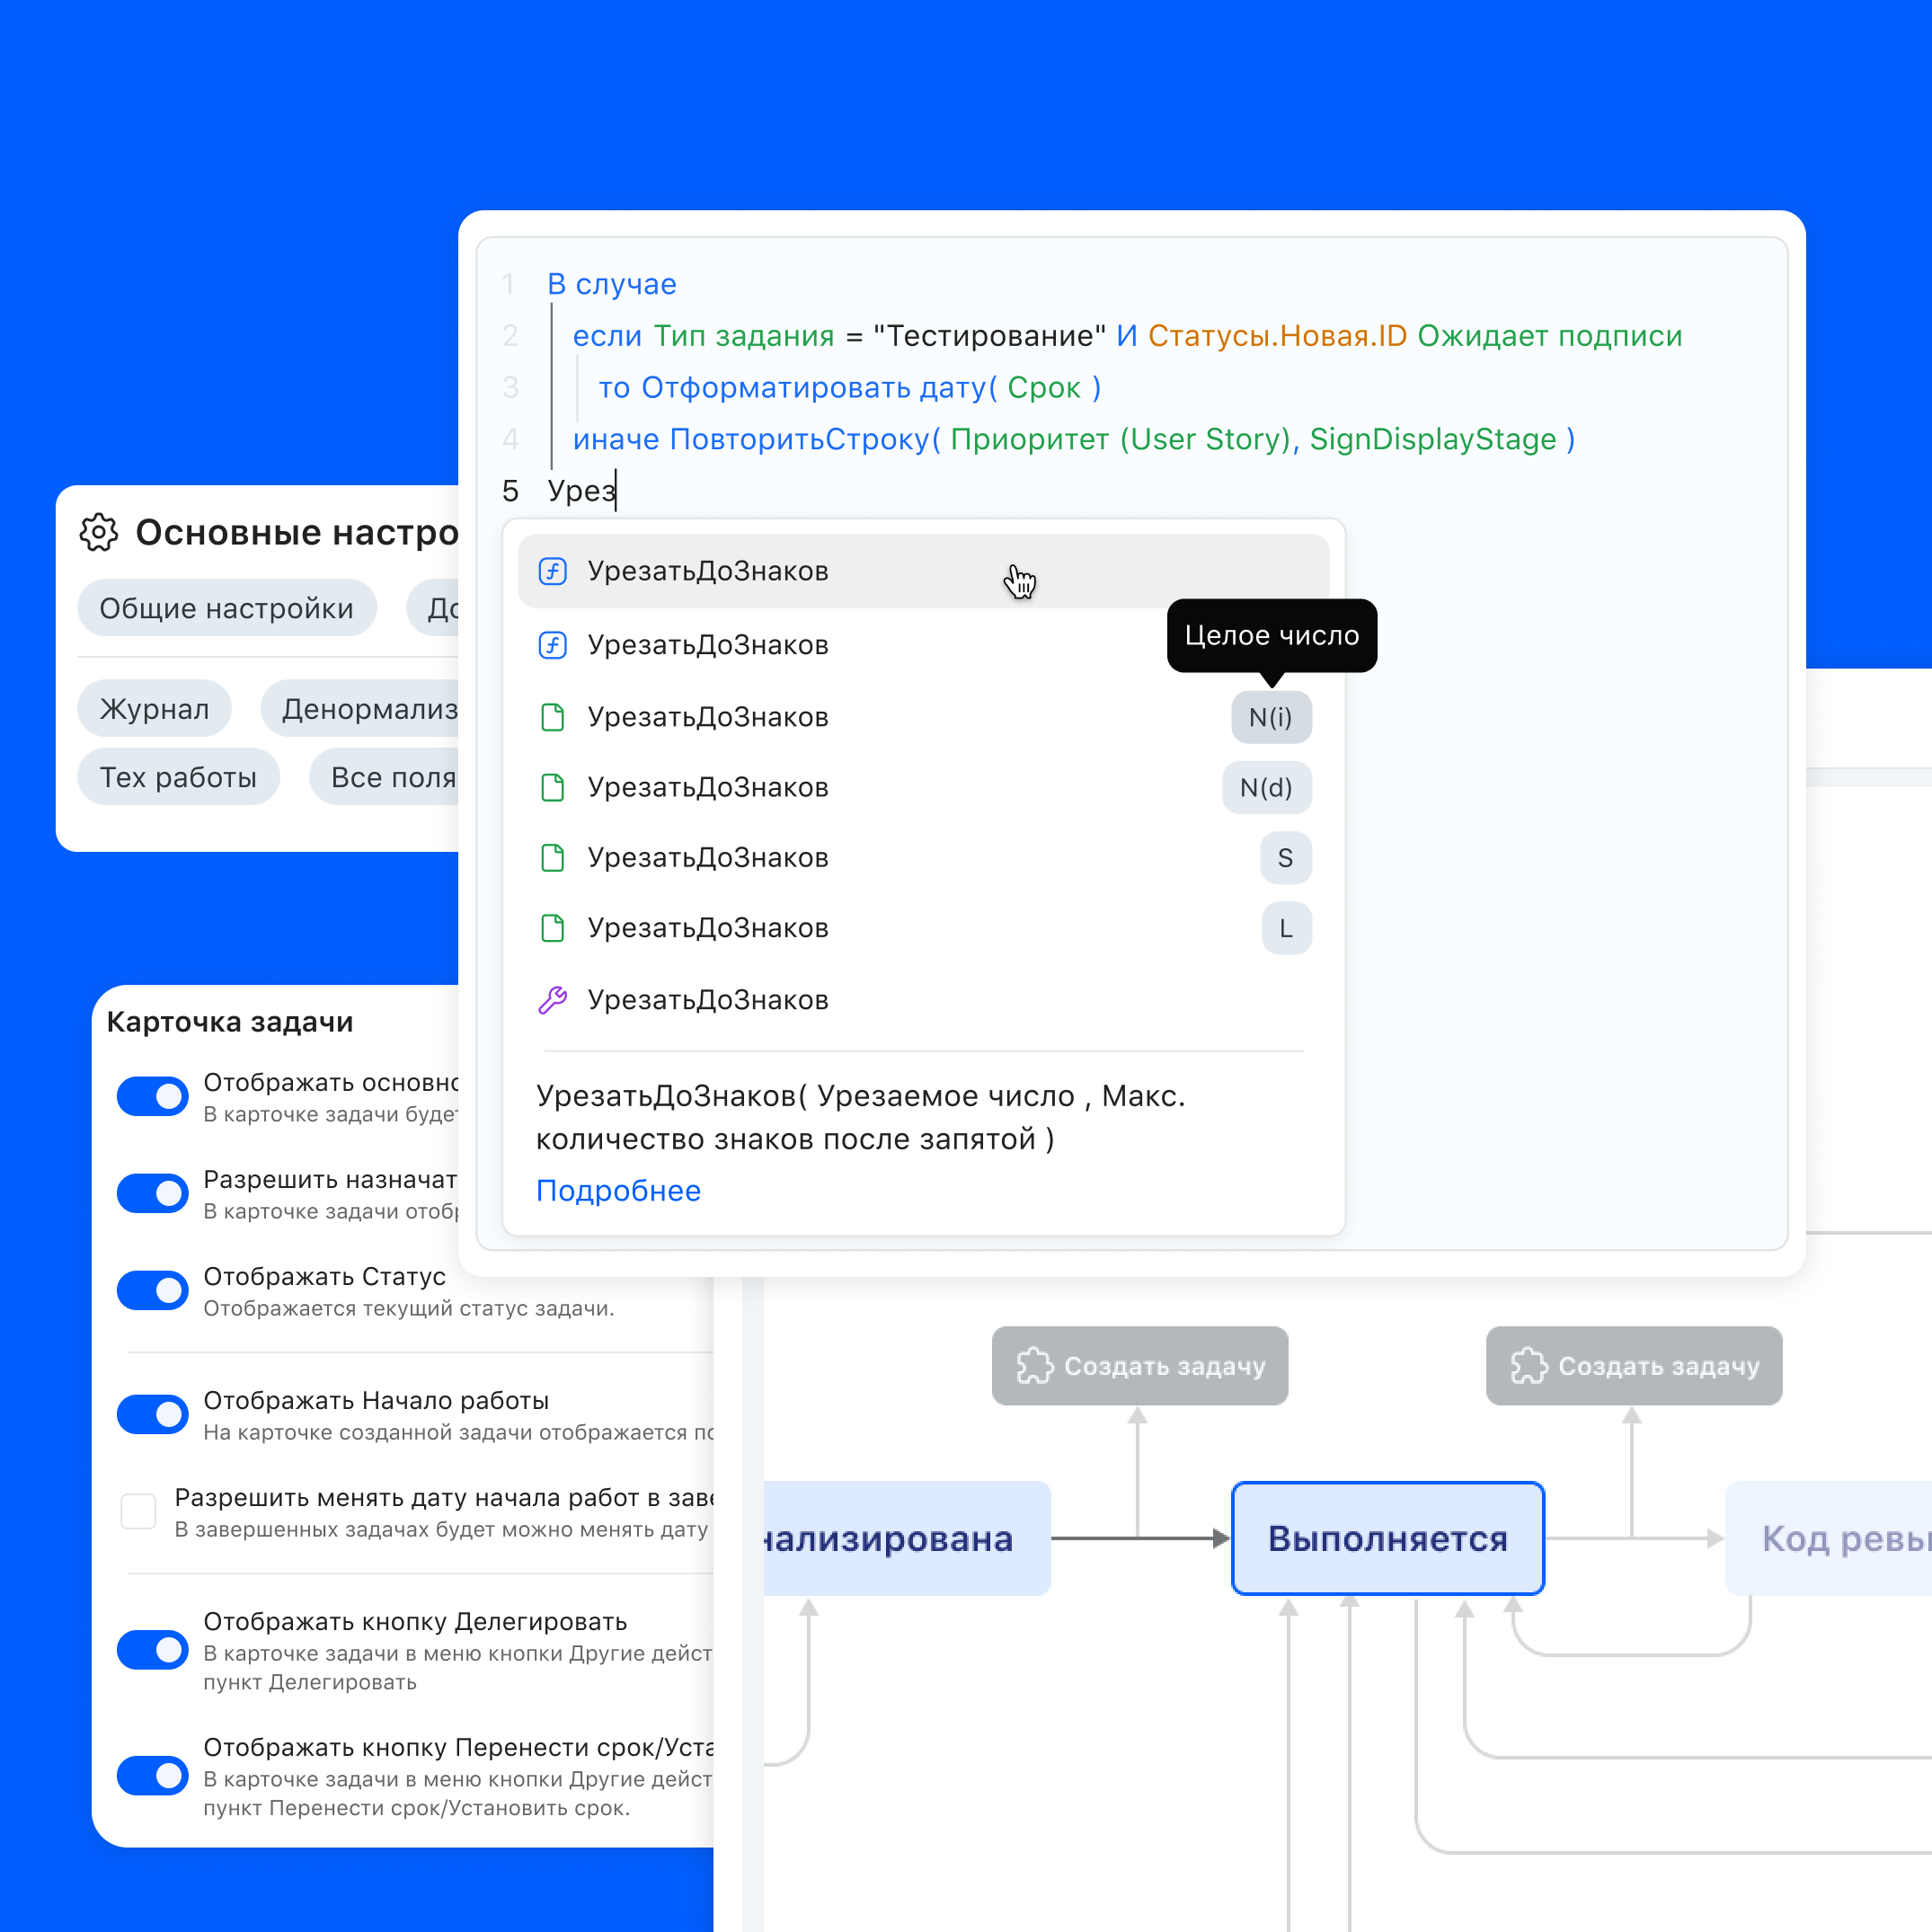1932x1932 pixels.
Task: Click the puzzle icon on left Создать задачу
Action: click(x=1034, y=1366)
